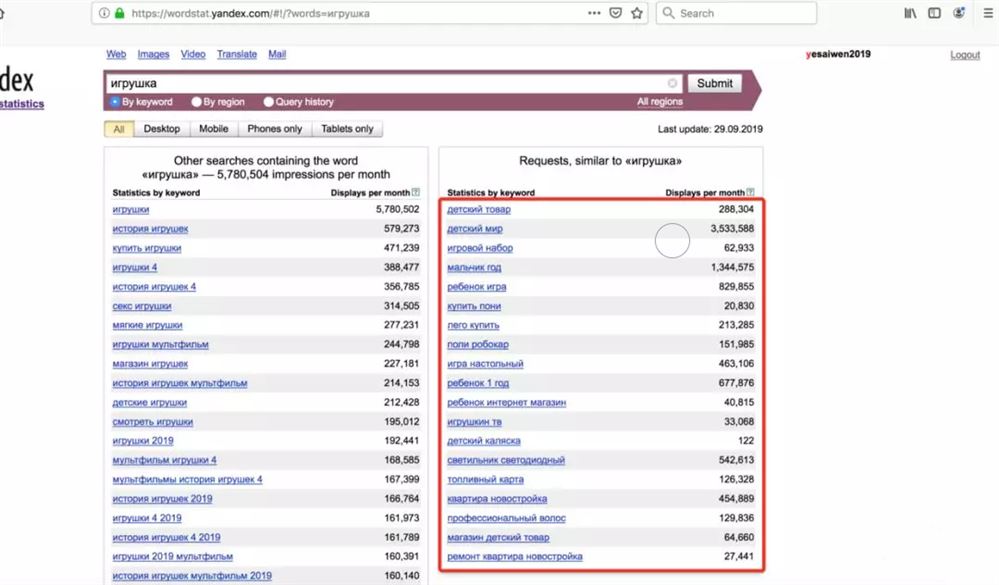Open the ребенок игра similar request link
The width and height of the screenshot is (999, 585).
(x=477, y=286)
